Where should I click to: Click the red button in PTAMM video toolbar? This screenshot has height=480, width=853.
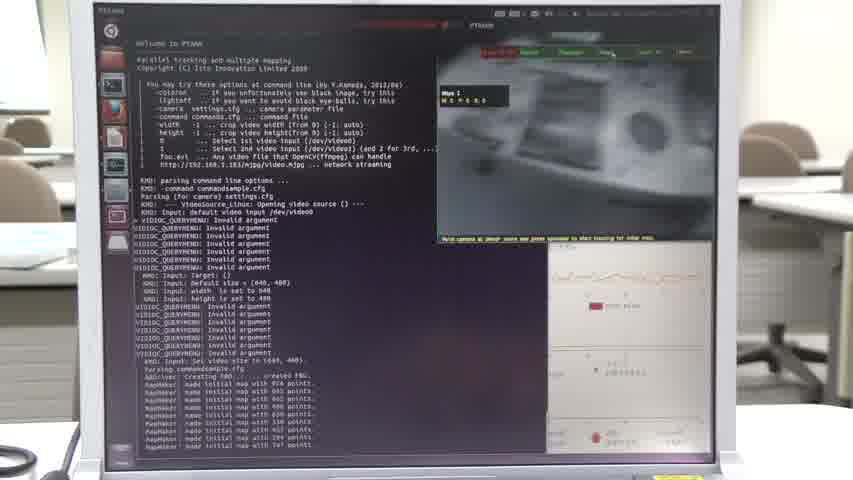(499, 52)
